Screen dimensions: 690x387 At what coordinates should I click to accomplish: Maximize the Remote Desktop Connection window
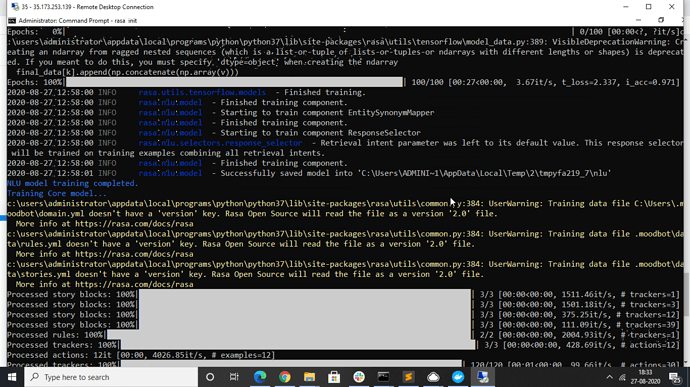pyautogui.click(x=649, y=7)
